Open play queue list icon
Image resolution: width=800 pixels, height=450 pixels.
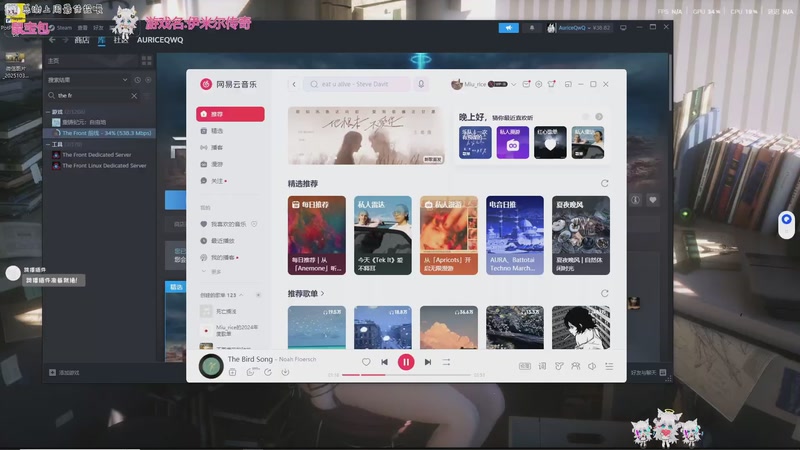tap(609, 366)
